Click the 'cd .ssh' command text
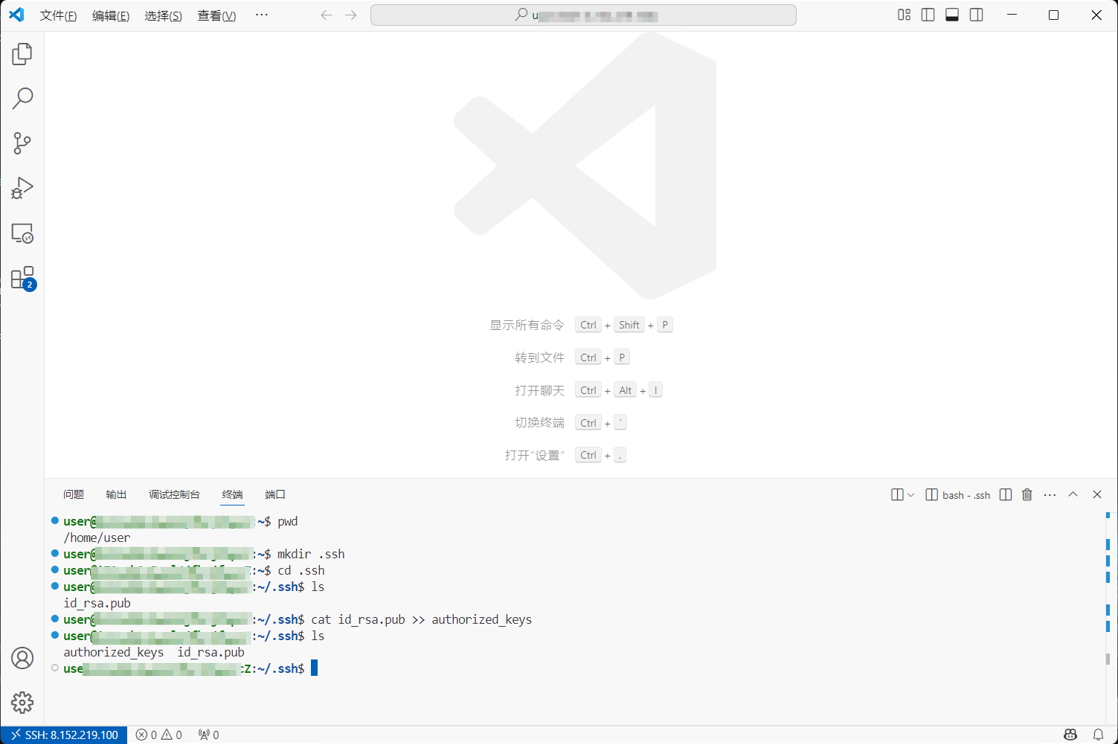The height and width of the screenshot is (744, 1118). (301, 571)
